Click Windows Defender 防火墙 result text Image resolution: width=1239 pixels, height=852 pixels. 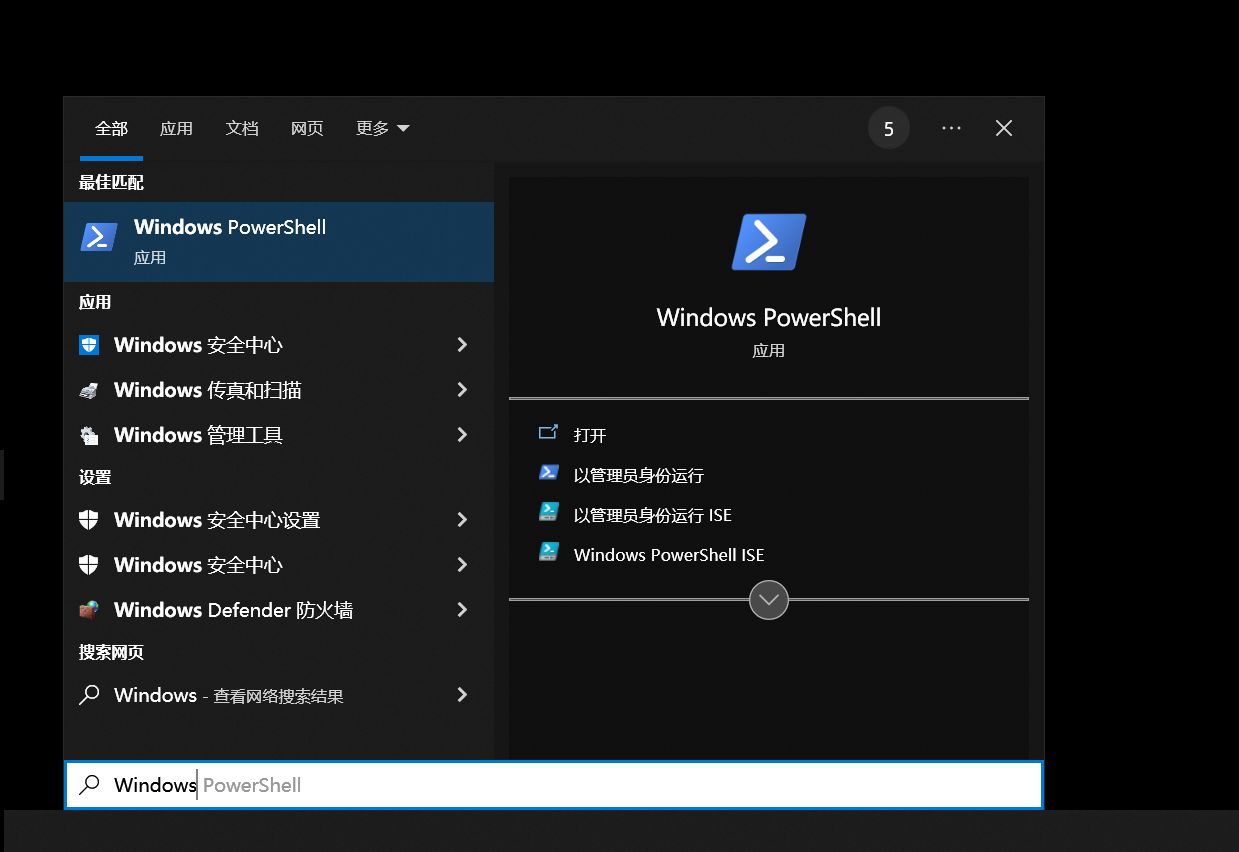click(x=233, y=610)
